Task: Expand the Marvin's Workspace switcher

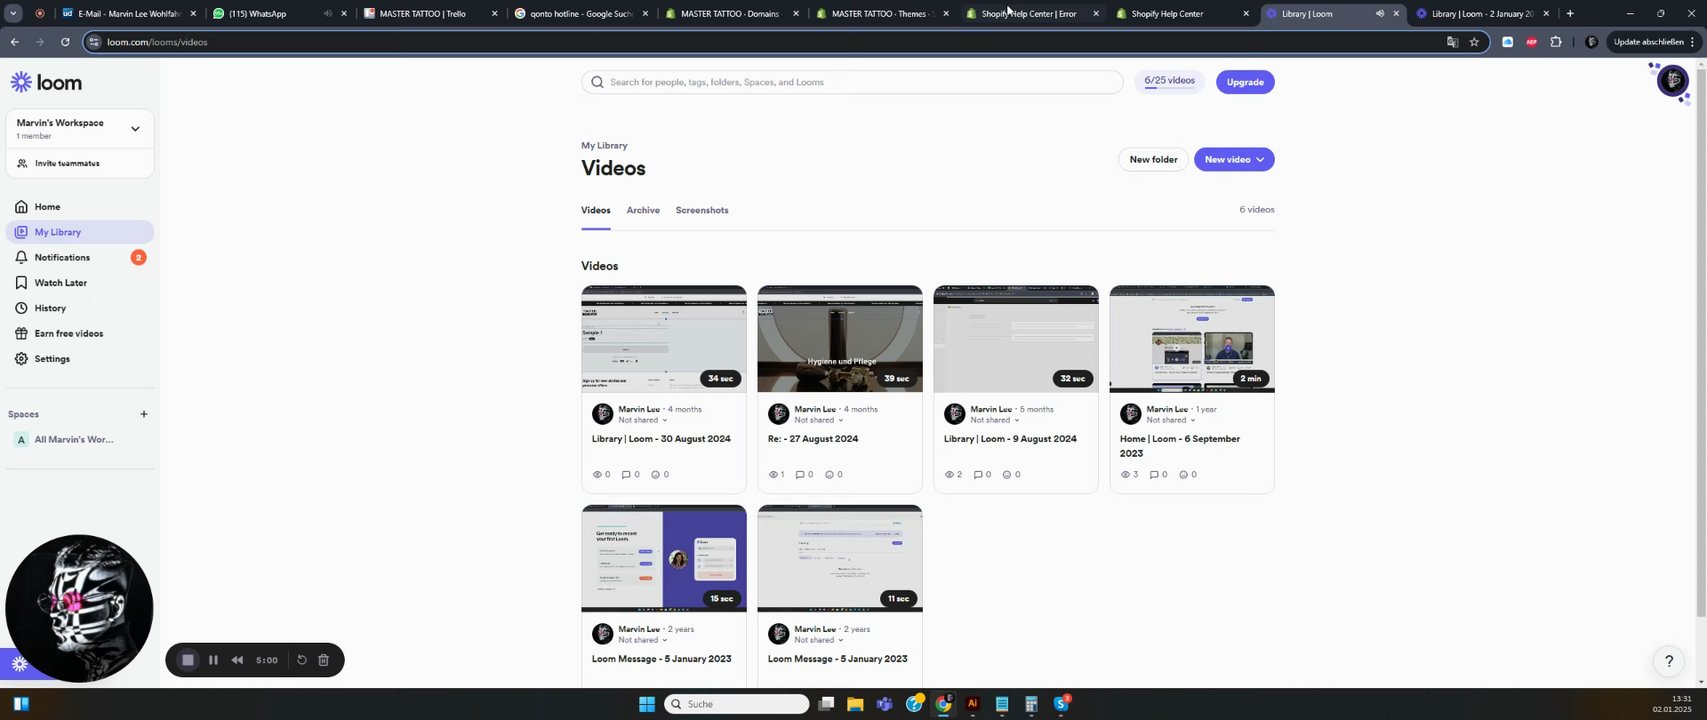Action: [x=135, y=128]
